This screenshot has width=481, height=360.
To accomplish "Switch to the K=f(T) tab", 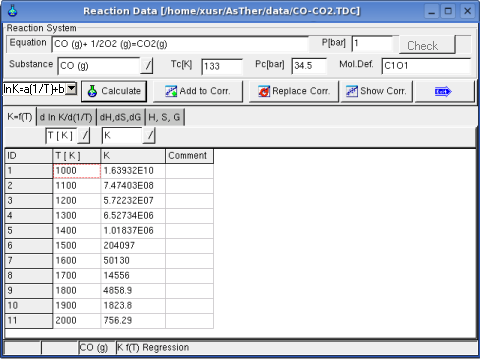I will tap(20, 117).
